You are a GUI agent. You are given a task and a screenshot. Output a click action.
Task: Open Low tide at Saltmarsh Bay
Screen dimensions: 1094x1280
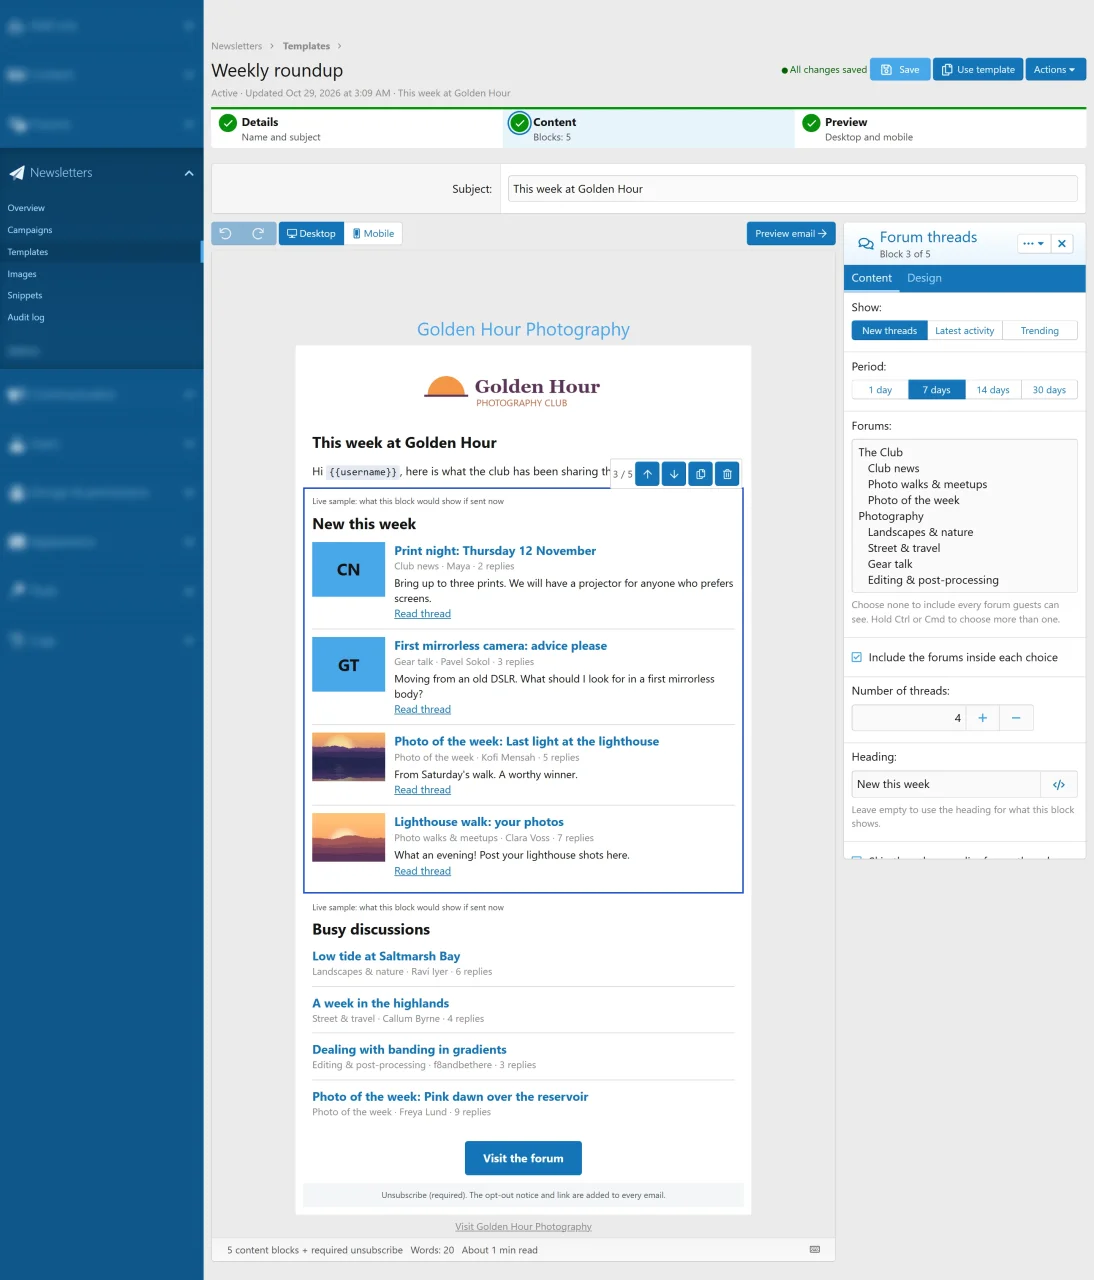coord(386,957)
